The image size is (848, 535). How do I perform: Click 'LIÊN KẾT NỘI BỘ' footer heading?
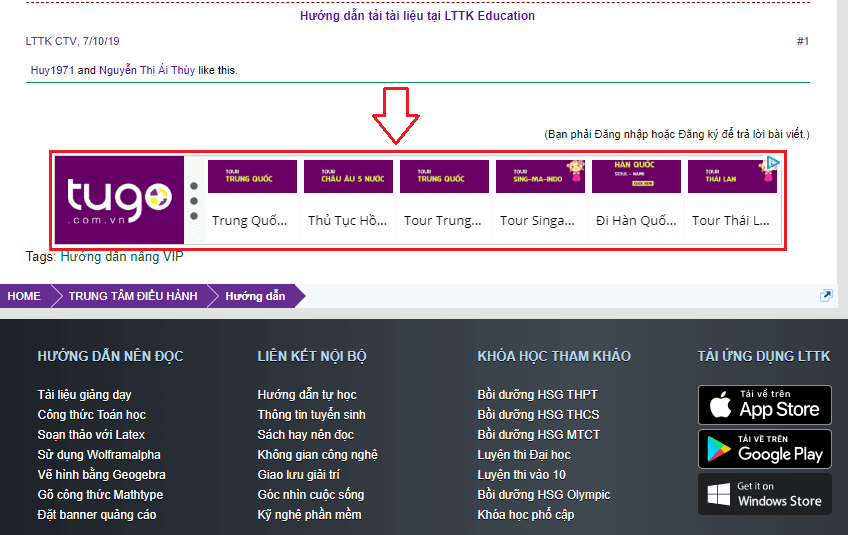click(x=312, y=356)
